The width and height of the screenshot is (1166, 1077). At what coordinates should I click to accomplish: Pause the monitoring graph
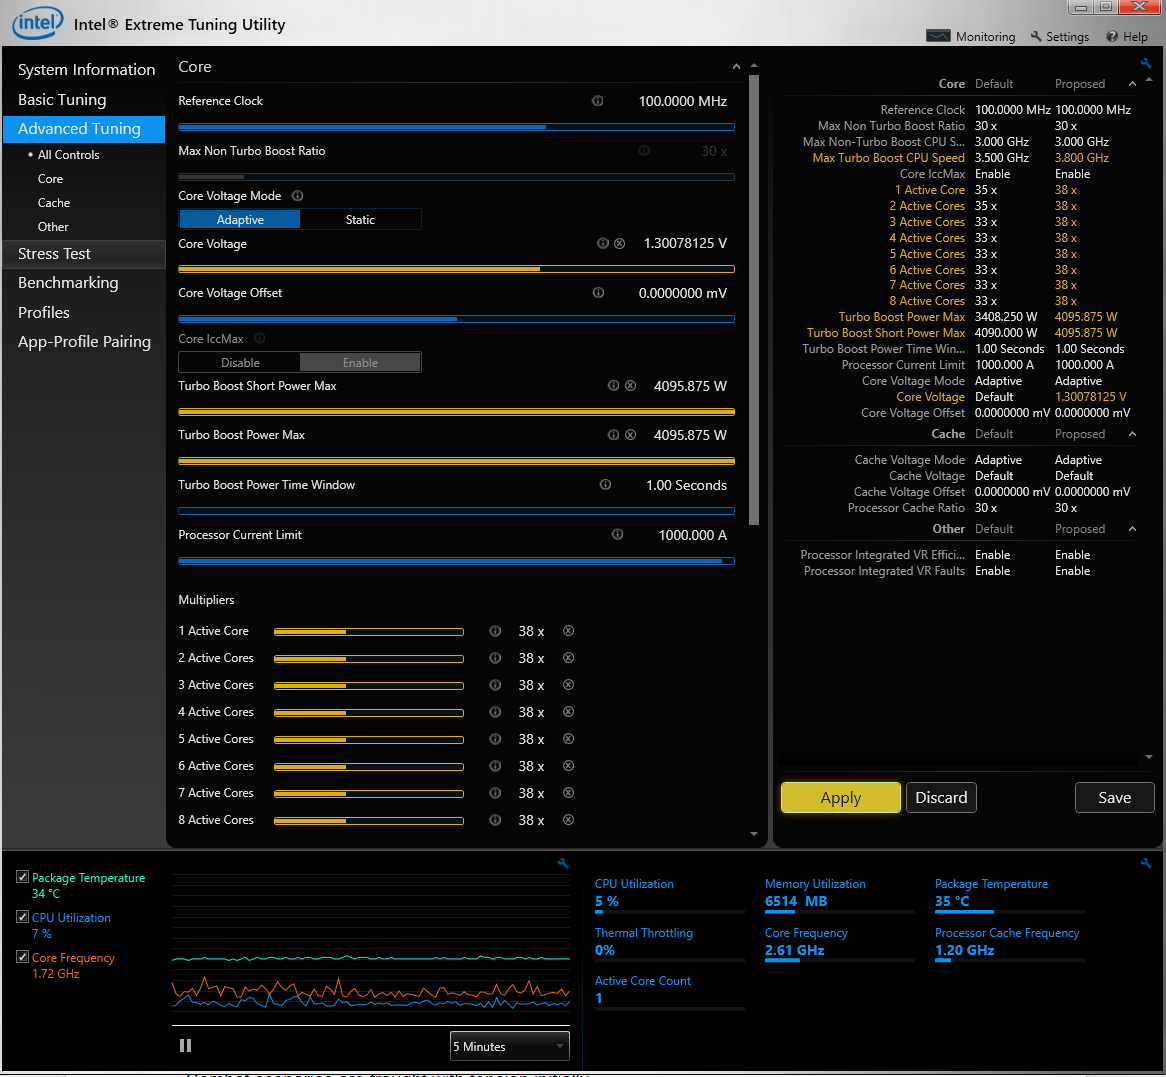point(185,1044)
